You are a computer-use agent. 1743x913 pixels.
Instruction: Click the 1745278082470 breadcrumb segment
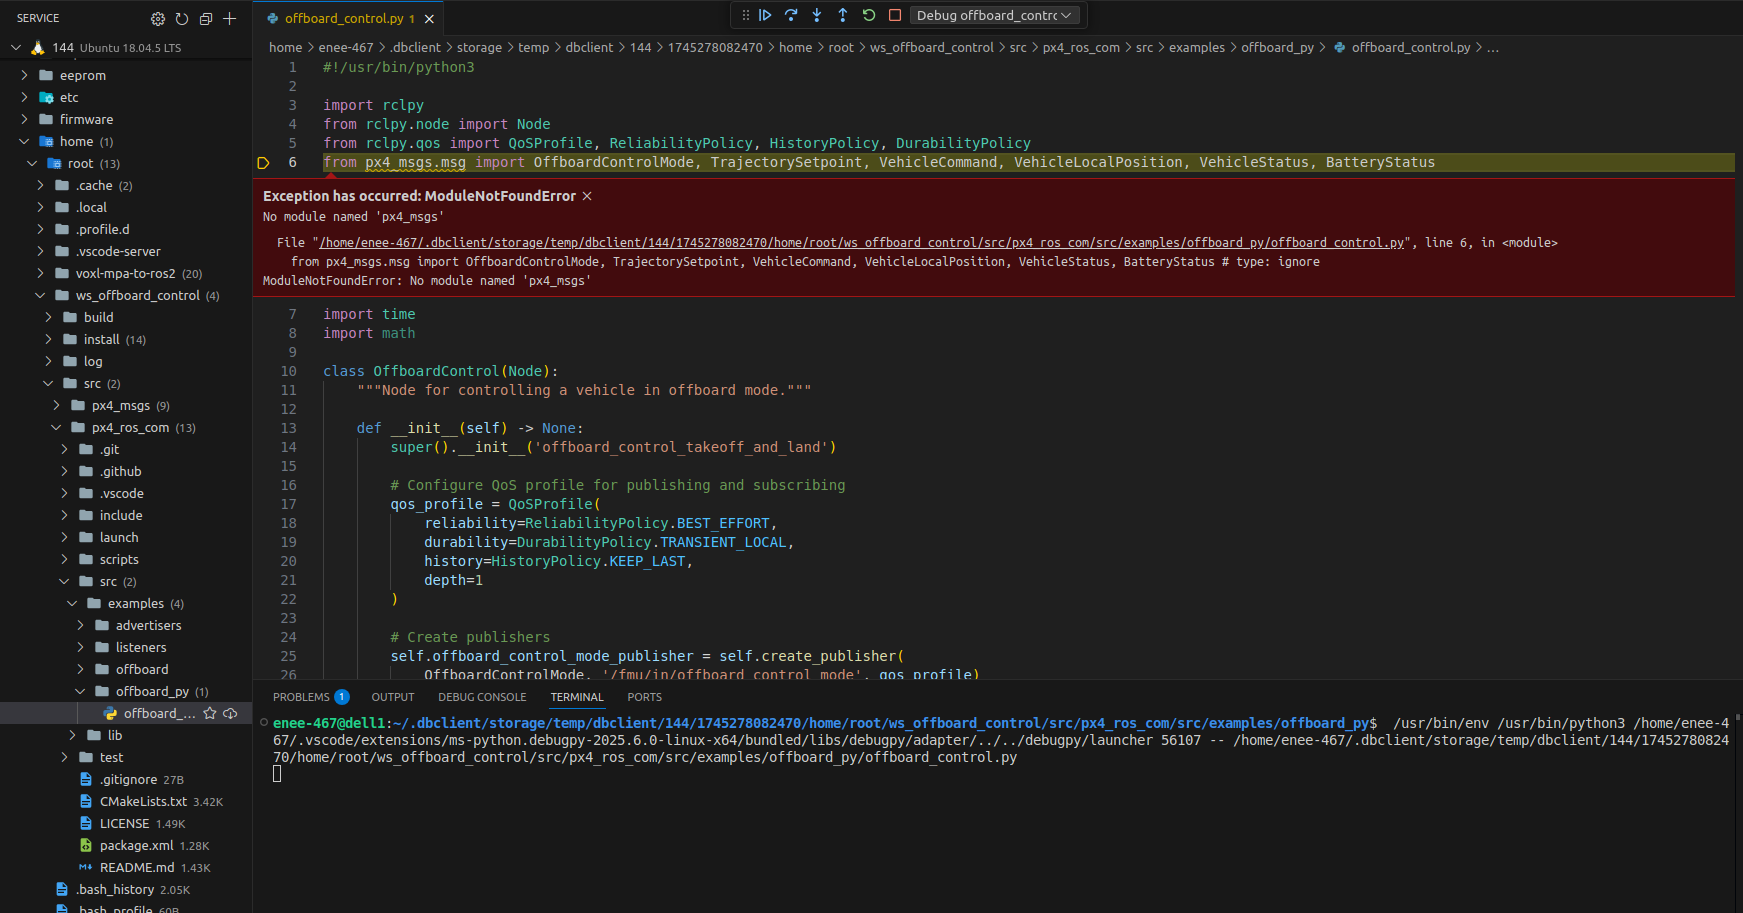pos(715,47)
